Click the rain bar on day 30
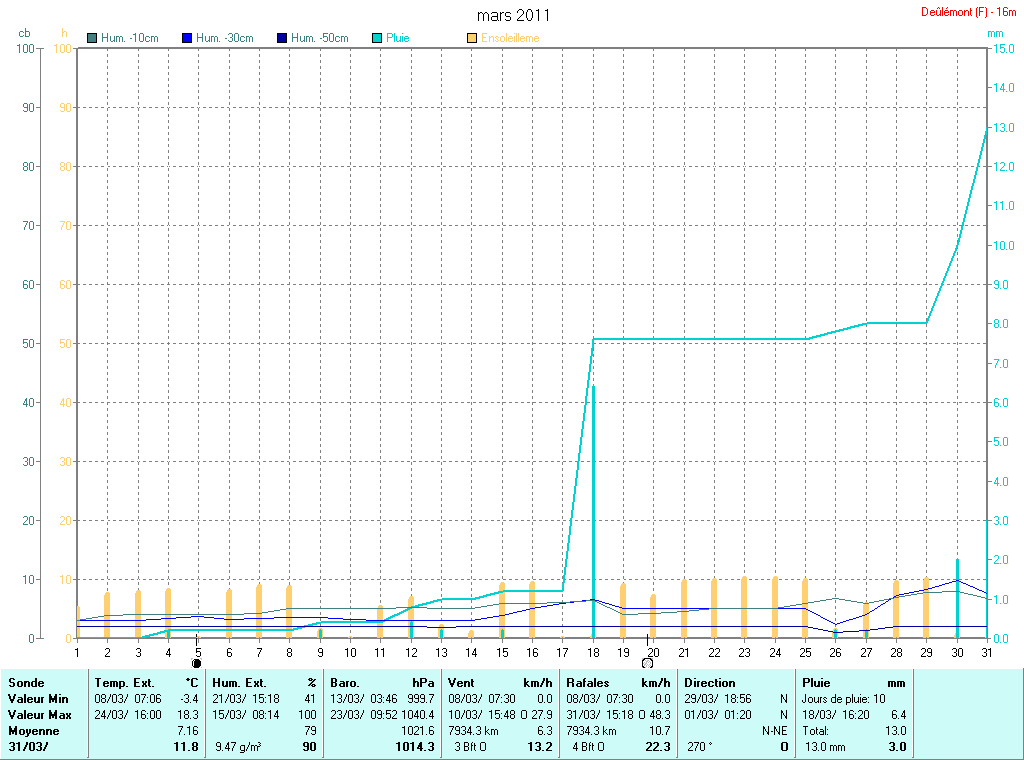 click(957, 598)
